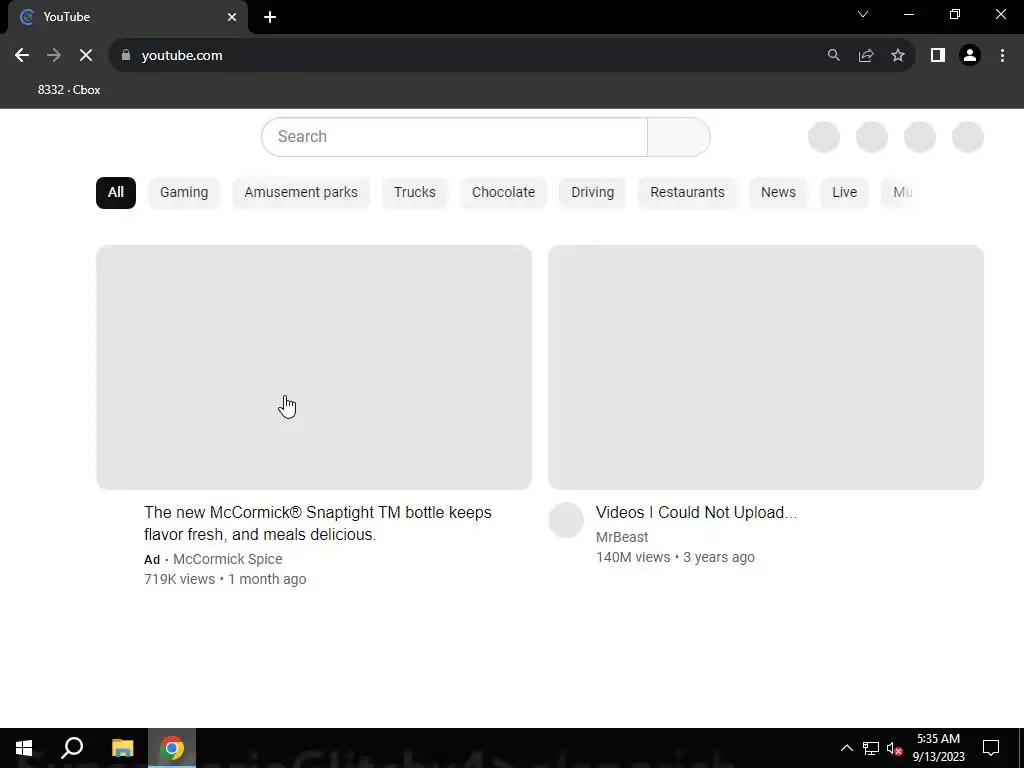Open File Explorer from taskbar
Screen dimensions: 1024x768
122,748
